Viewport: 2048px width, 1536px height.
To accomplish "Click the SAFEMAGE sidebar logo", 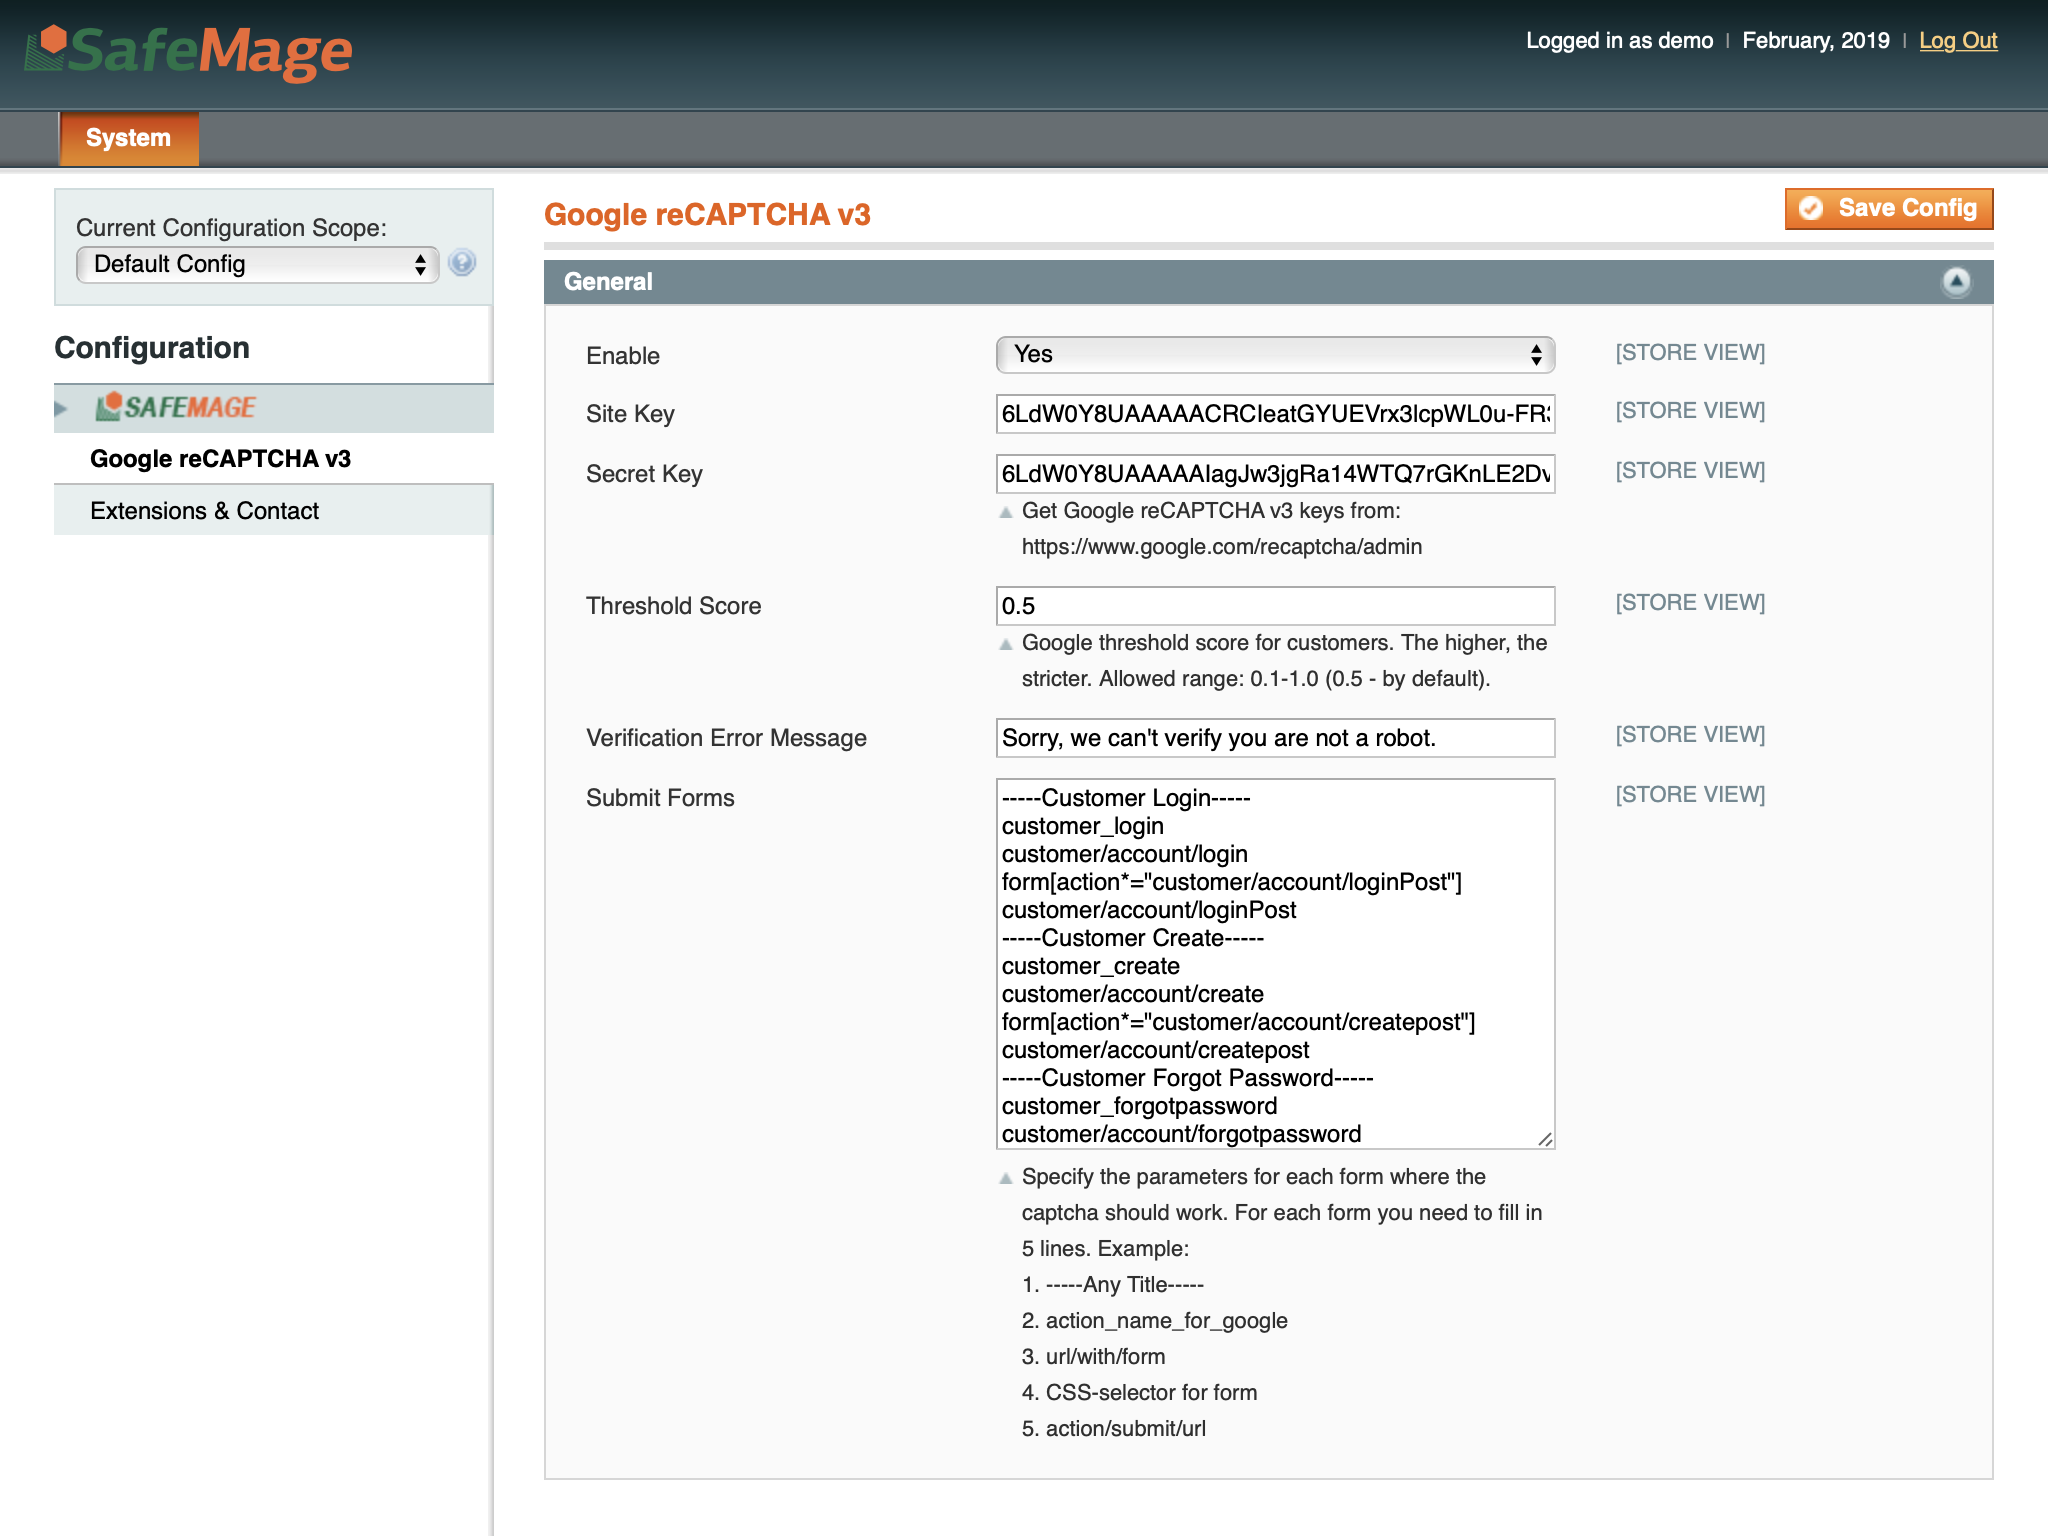I will point(176,407).
